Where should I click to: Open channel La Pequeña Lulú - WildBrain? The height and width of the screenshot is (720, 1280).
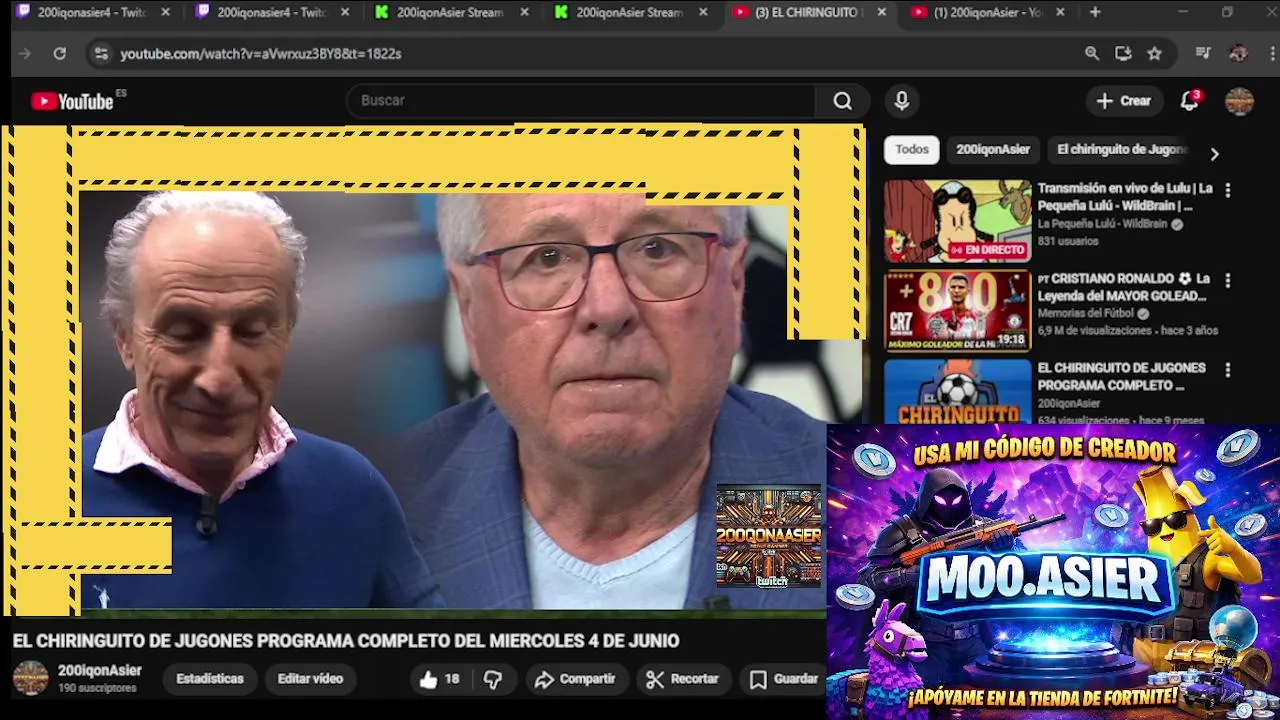[1102, 224]
